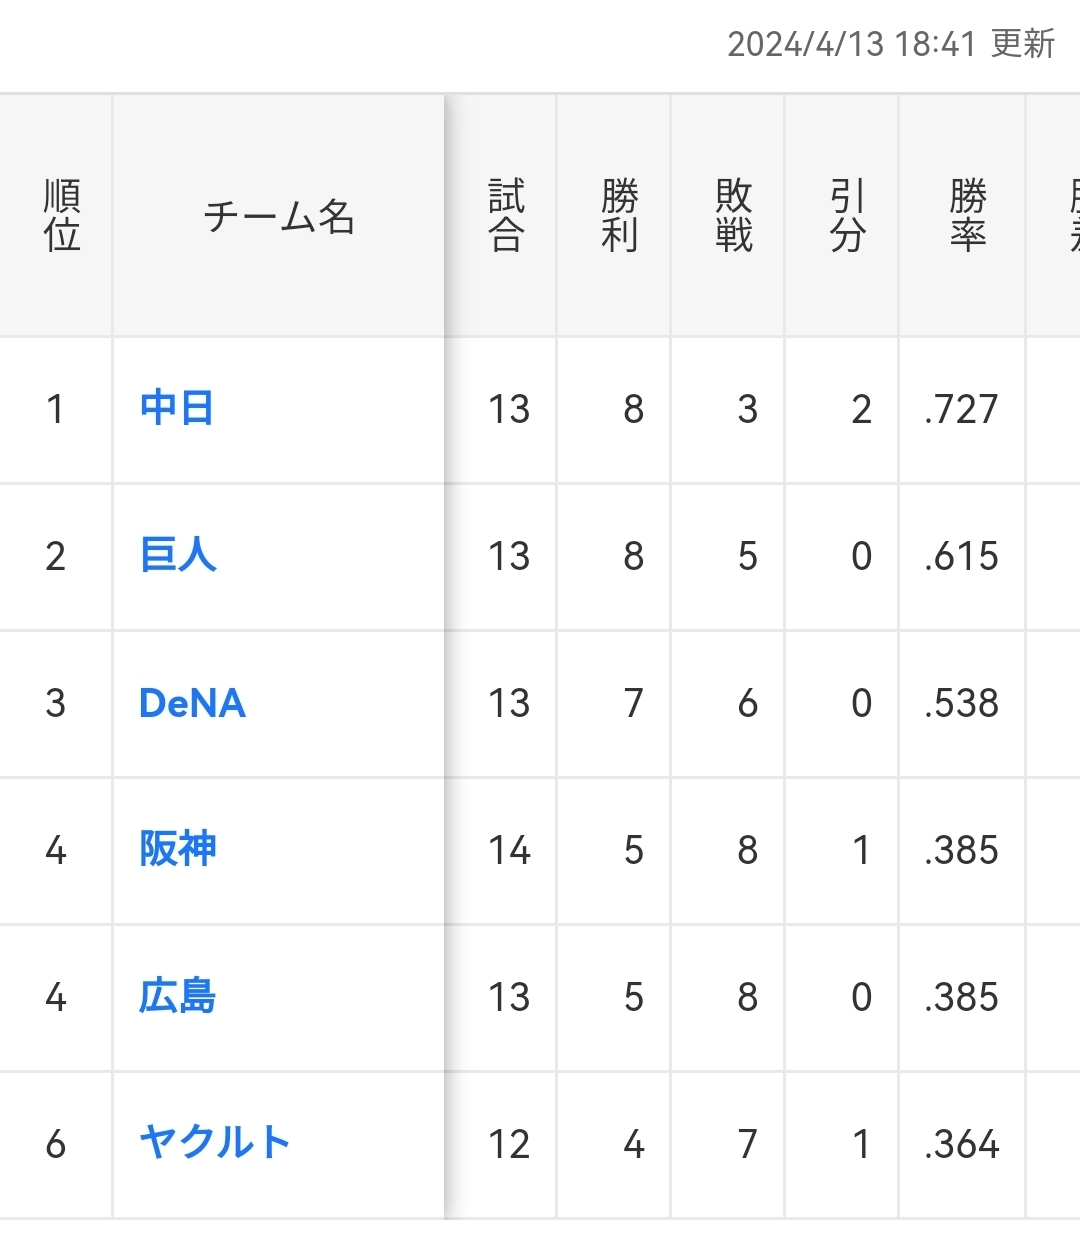Click the 2024/4/13 18:41 更新 timestamp
Image resolution: width=1080 pixels, height=1245 pixels.
(x=891, y=44)
